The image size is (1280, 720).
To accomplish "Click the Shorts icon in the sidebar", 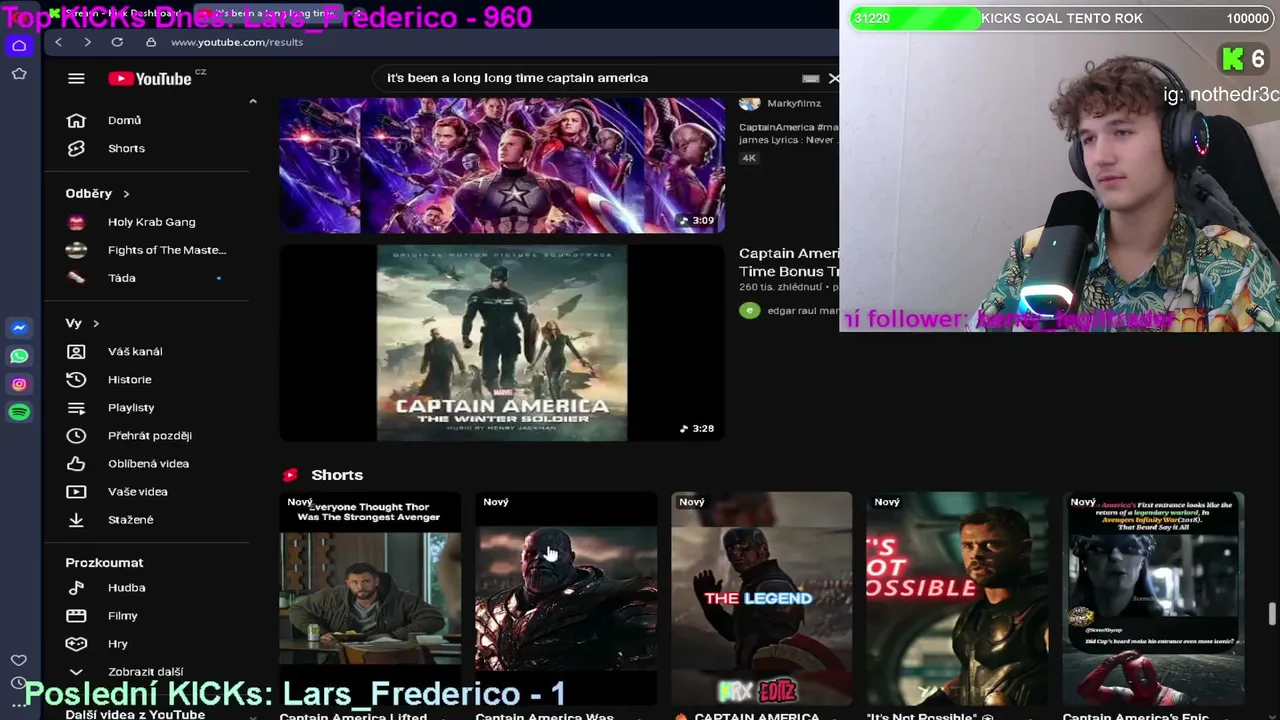I will [76, 148].
